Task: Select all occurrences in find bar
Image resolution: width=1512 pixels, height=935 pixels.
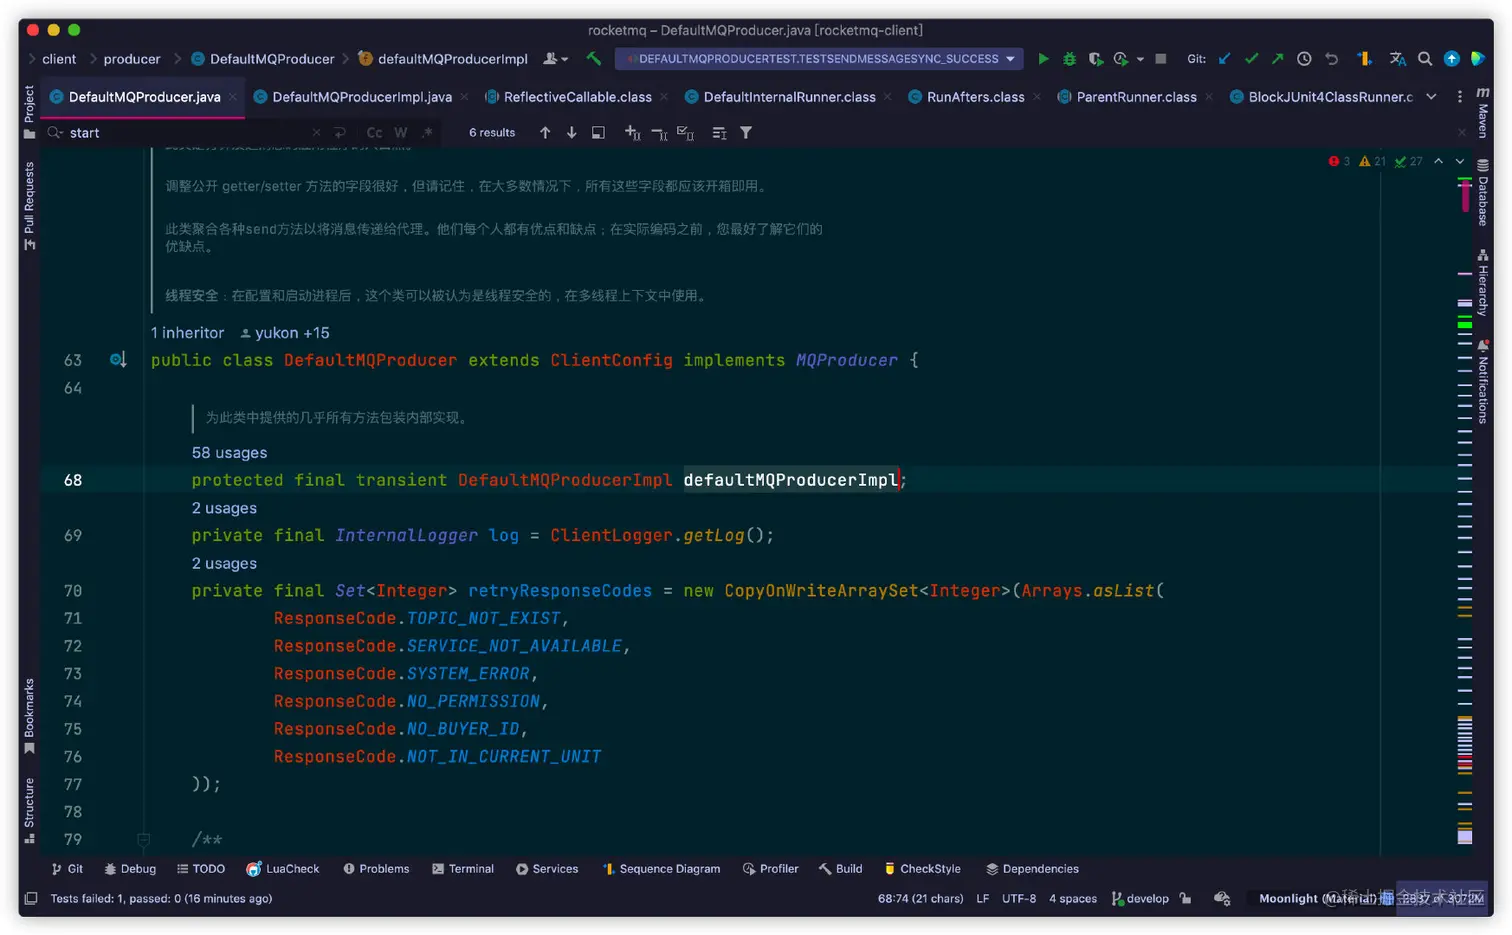Action: pyautogui.click(x=685, y=132)
